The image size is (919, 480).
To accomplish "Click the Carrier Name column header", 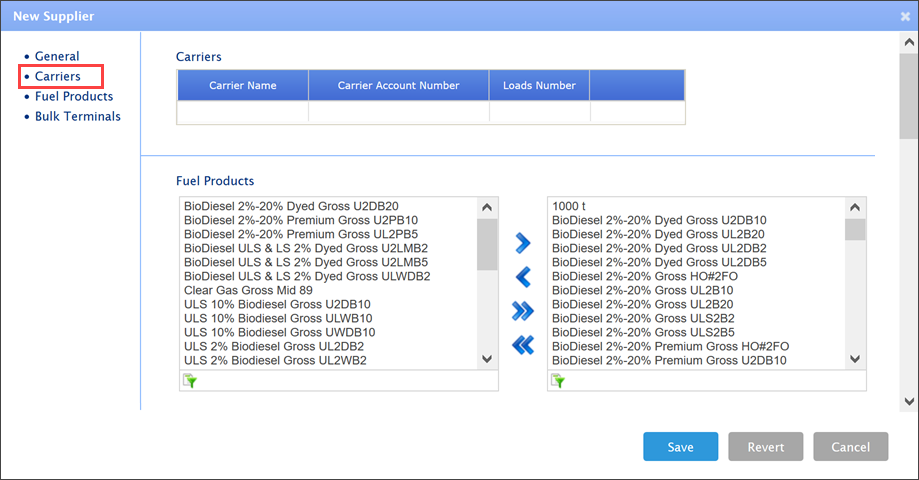I will click(243, 86).
